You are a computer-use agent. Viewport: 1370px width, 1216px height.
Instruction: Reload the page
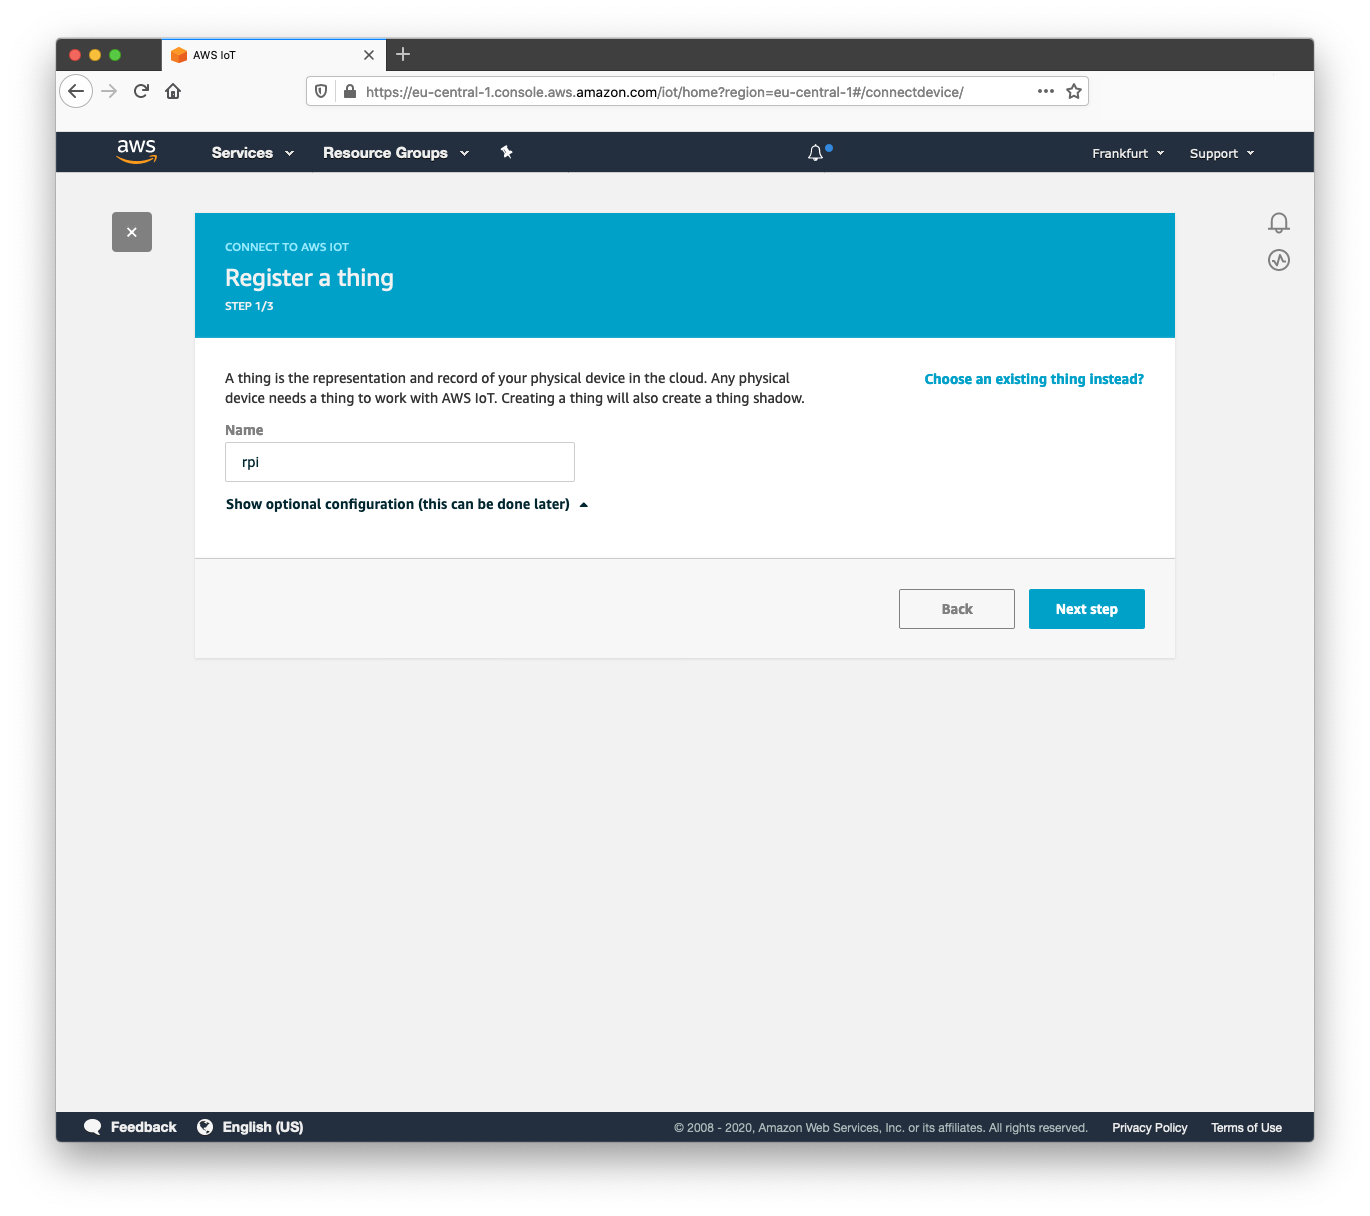141,91
